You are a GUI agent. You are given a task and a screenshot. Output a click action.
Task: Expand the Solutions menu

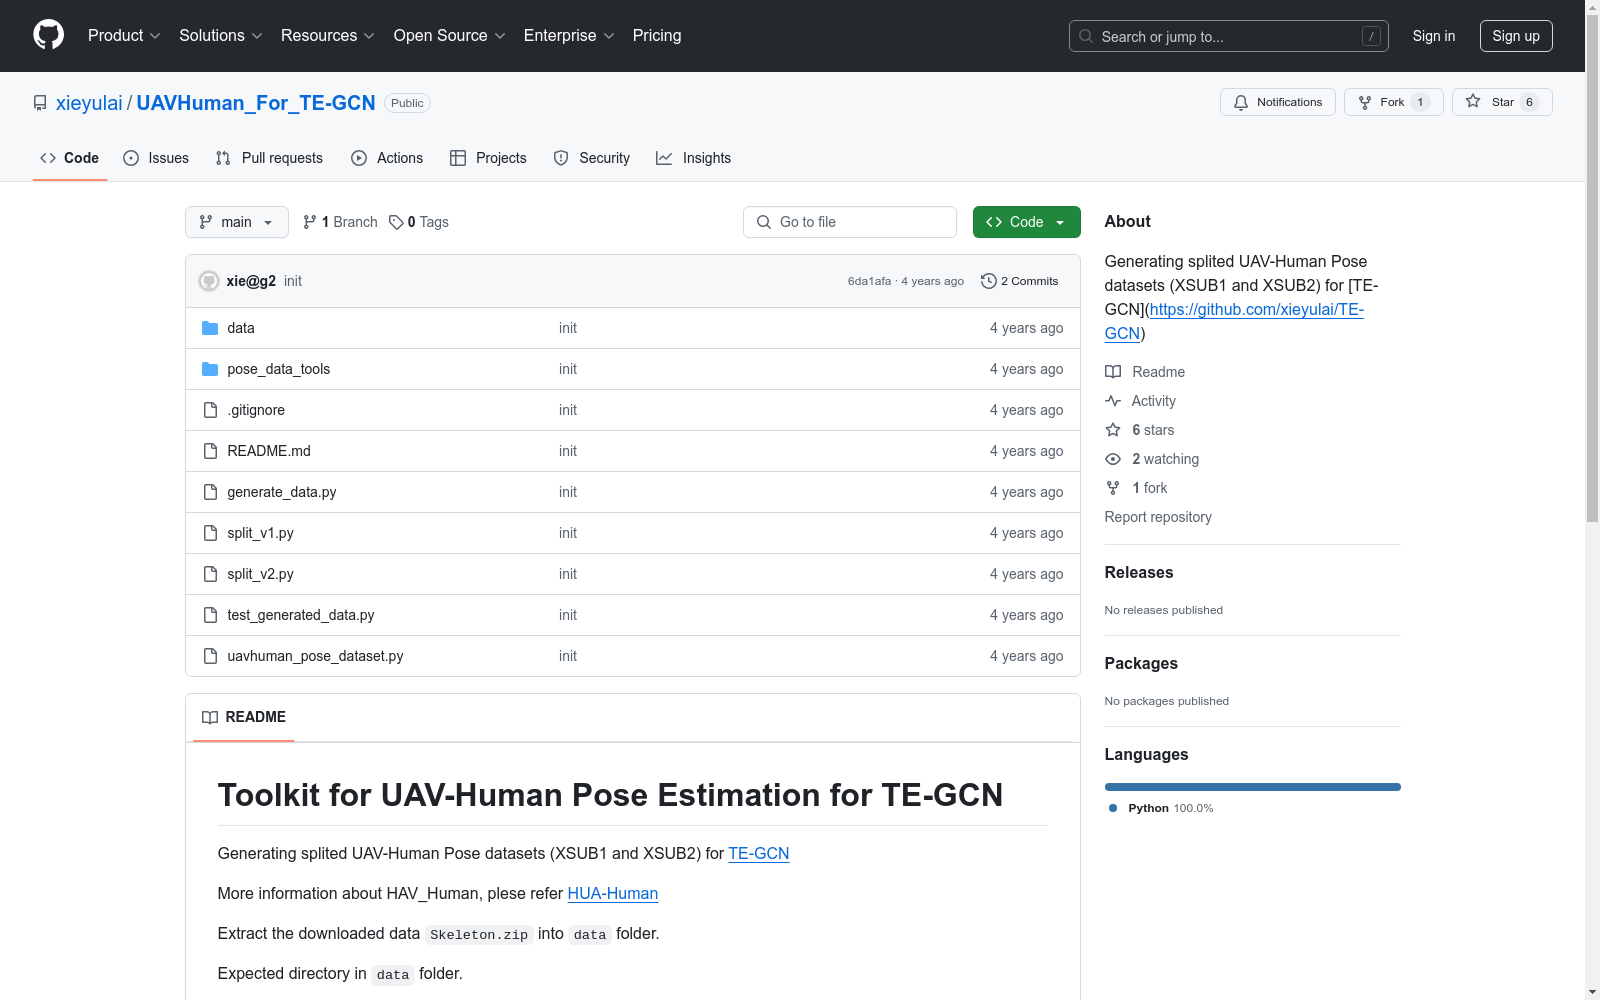click(x=221, y=35)
